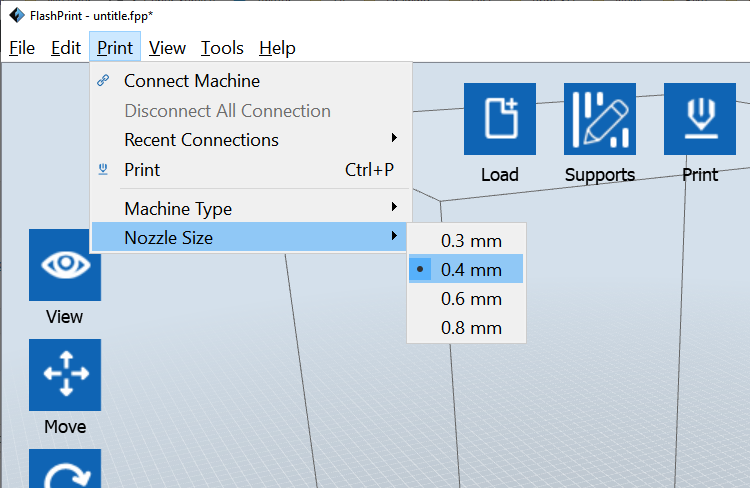
Task: Click the link icon beside Connect Machine
Action: click(x=103, y=80)
